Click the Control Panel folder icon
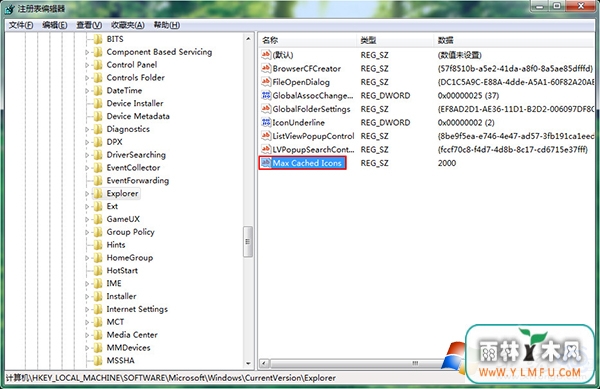The height and width of the screenshot is (389, 600). [x=98, y=65]
